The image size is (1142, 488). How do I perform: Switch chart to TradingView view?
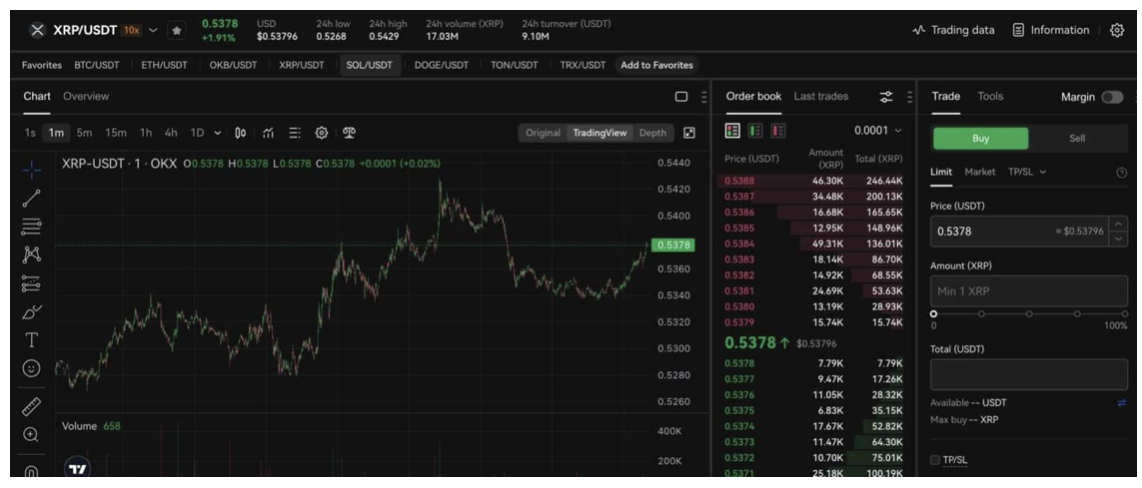(x=599, y=133)
